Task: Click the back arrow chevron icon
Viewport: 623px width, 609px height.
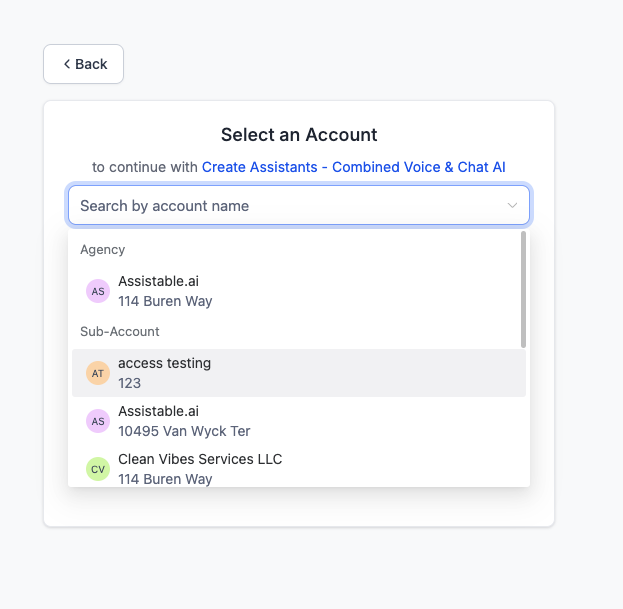Action: (67, 64)
